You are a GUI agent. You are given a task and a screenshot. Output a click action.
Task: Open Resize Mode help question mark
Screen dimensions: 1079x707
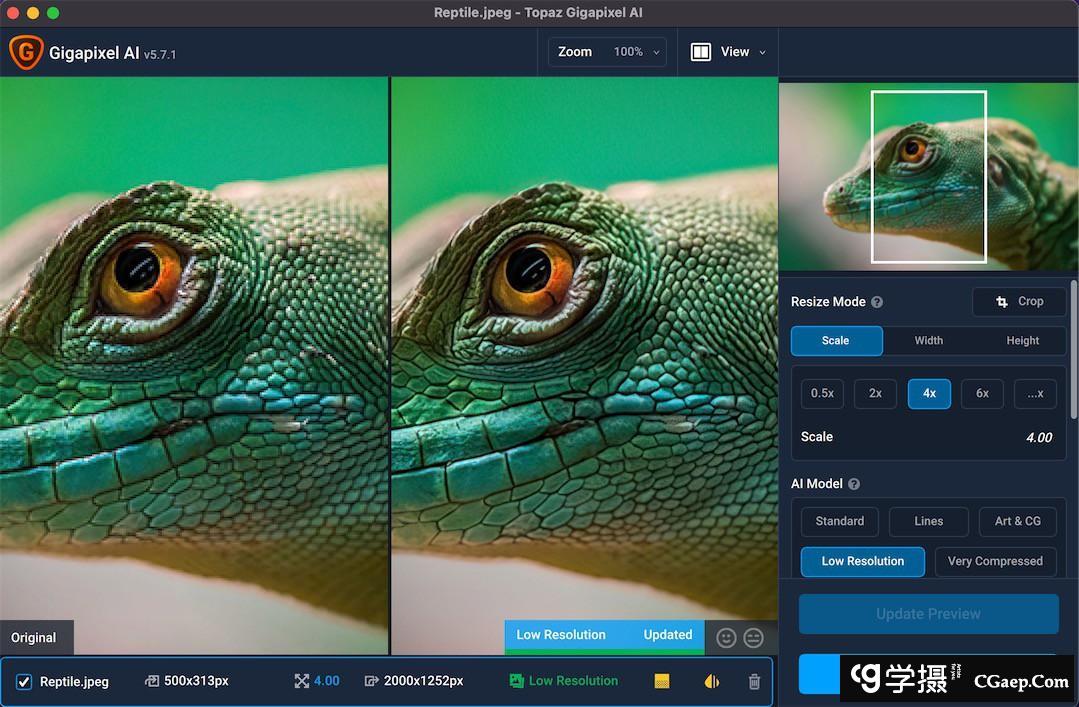coord(877,302)
